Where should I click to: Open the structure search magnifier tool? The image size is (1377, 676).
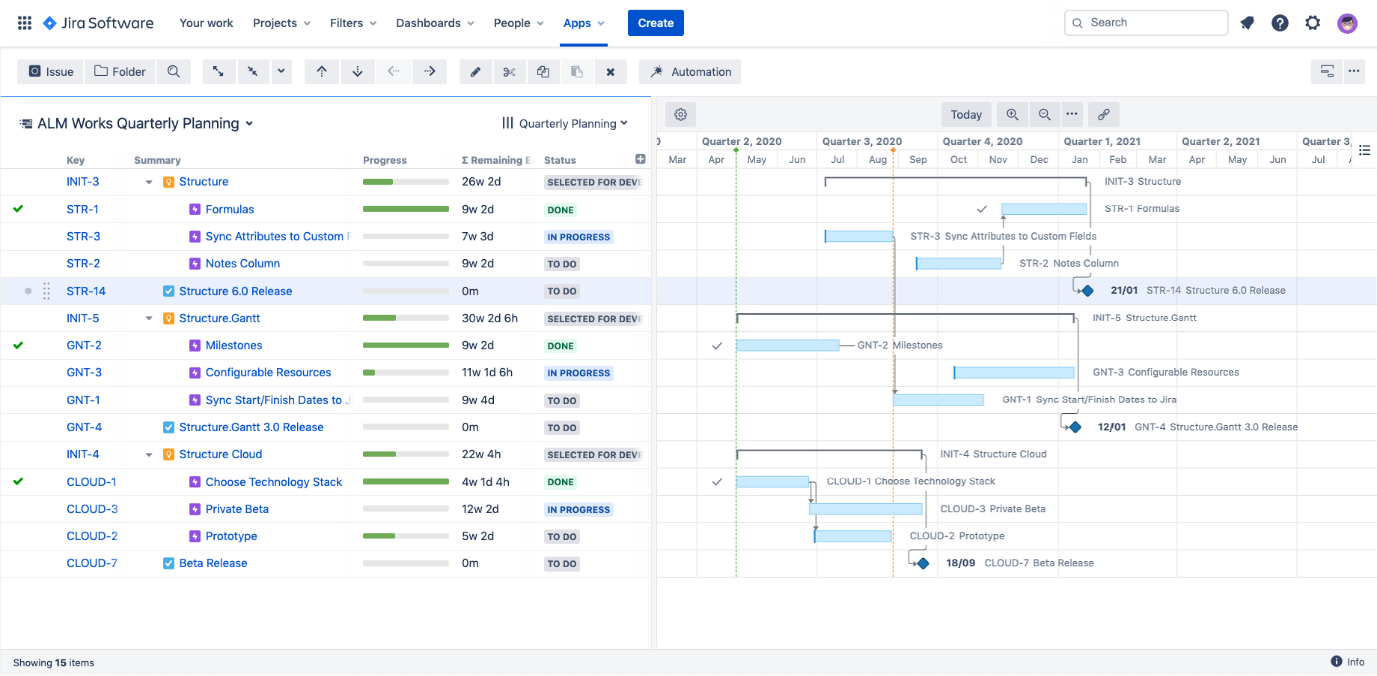click(x=174, y=72)
